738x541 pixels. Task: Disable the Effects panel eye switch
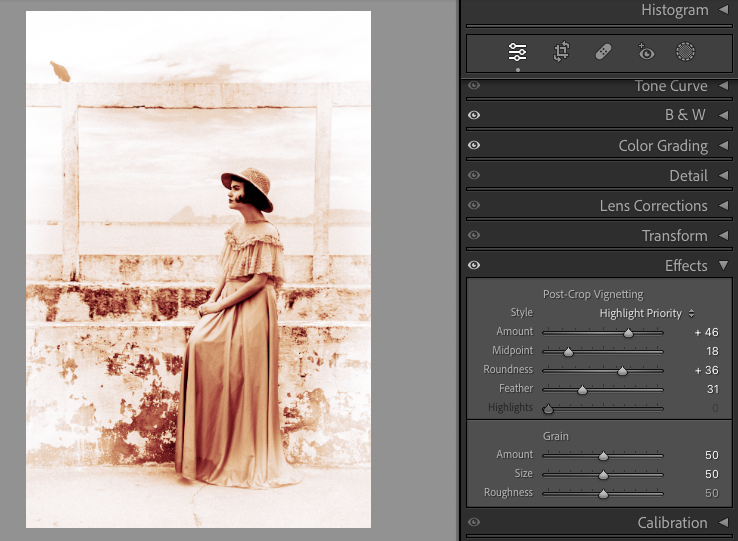click(474, 266)
